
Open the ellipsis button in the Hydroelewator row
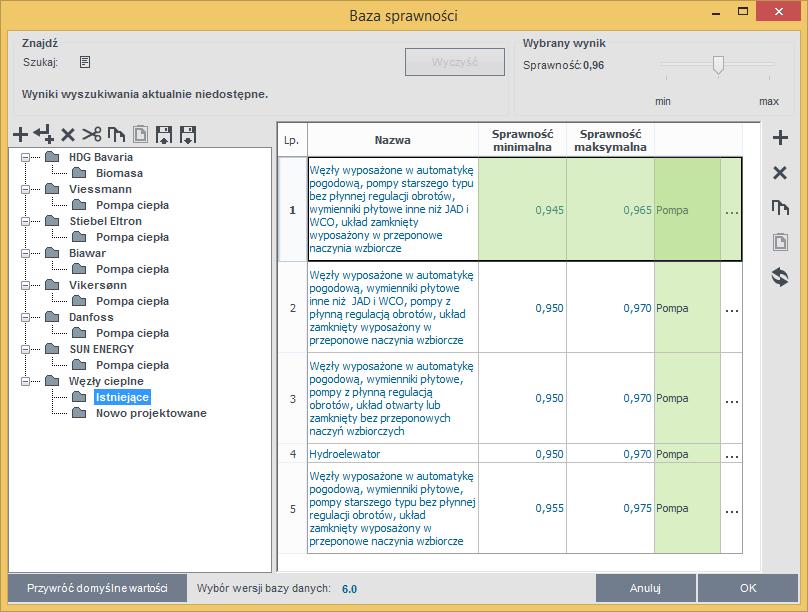[732, 454]
